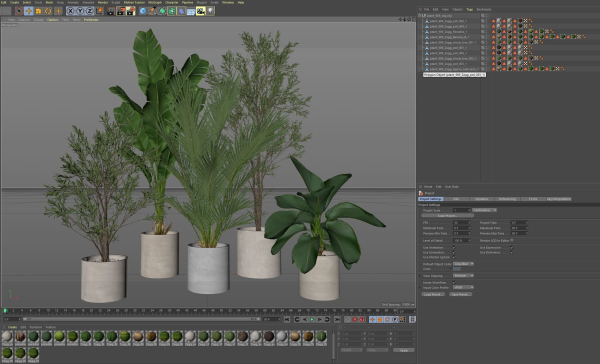600x364 pixels.
Task: Switch to the Info tab
Action: tap(456, 199)
